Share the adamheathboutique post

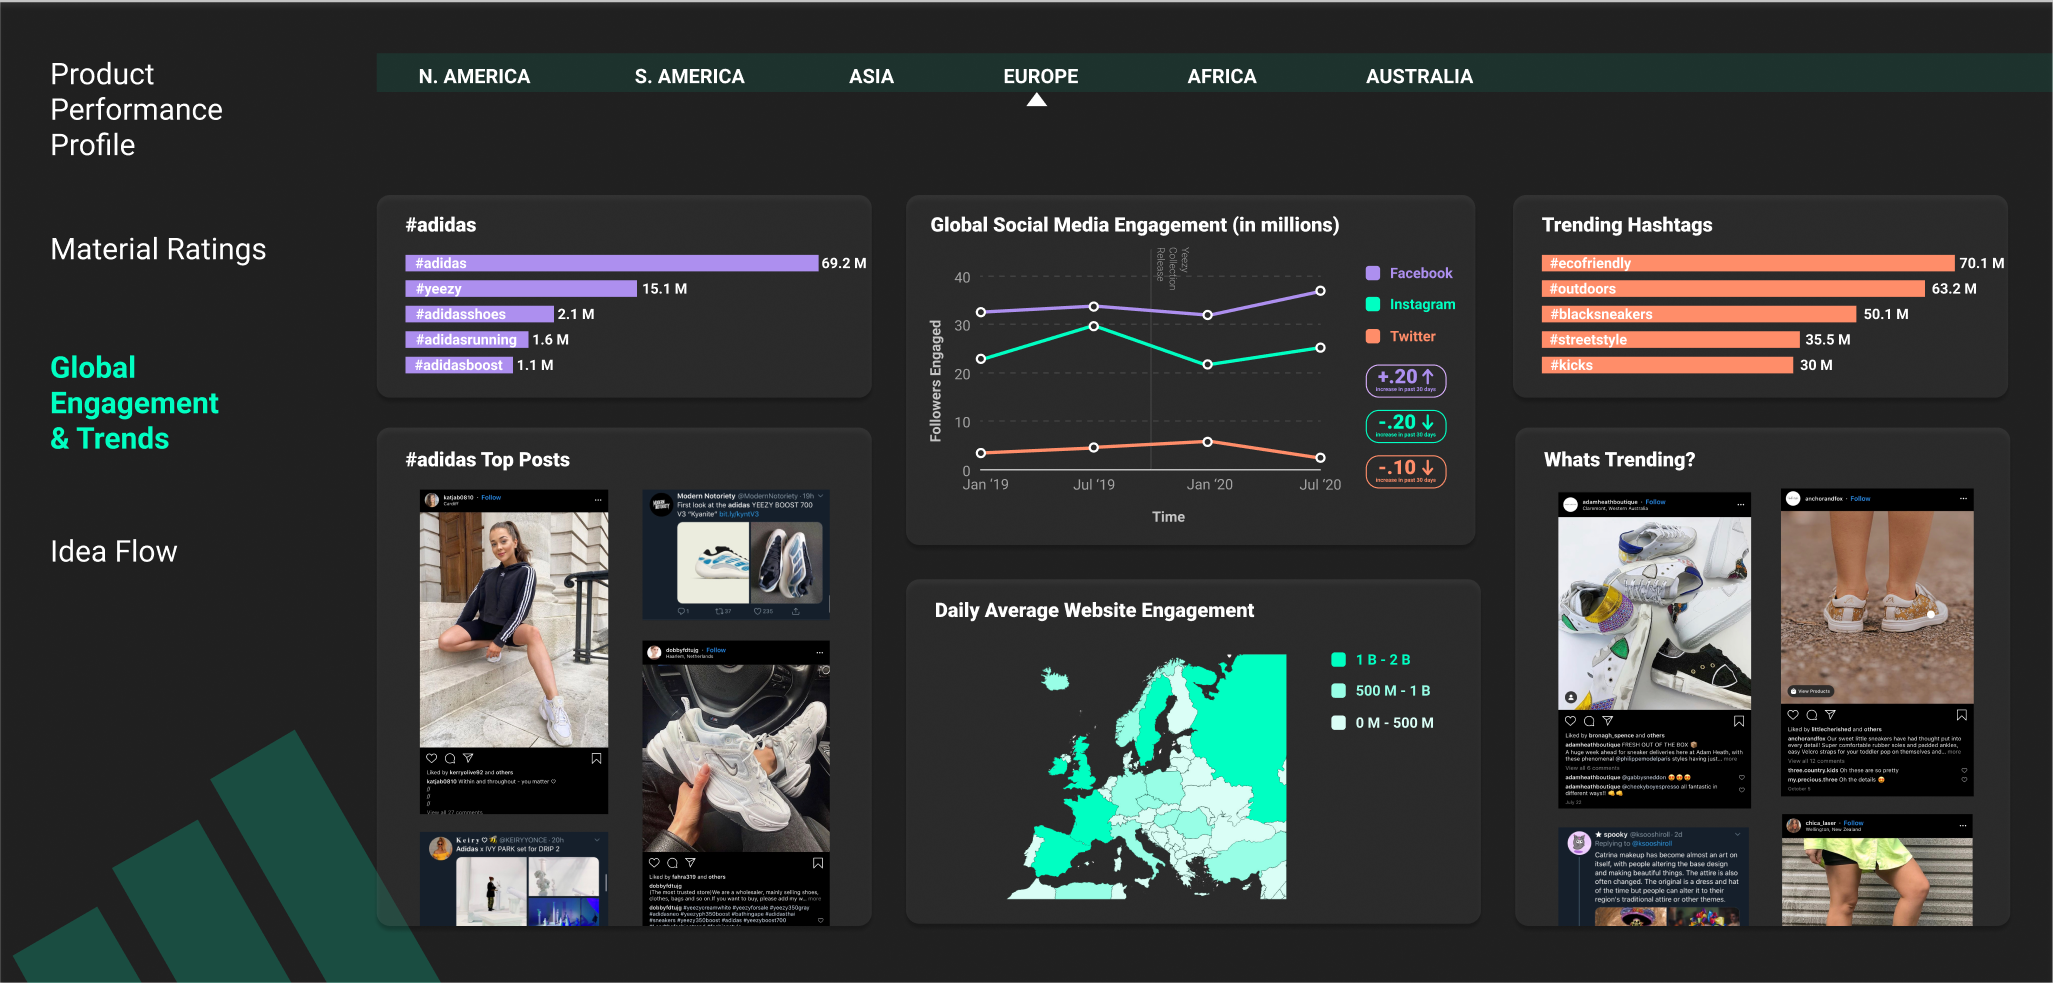click(x=1608, y=720)
